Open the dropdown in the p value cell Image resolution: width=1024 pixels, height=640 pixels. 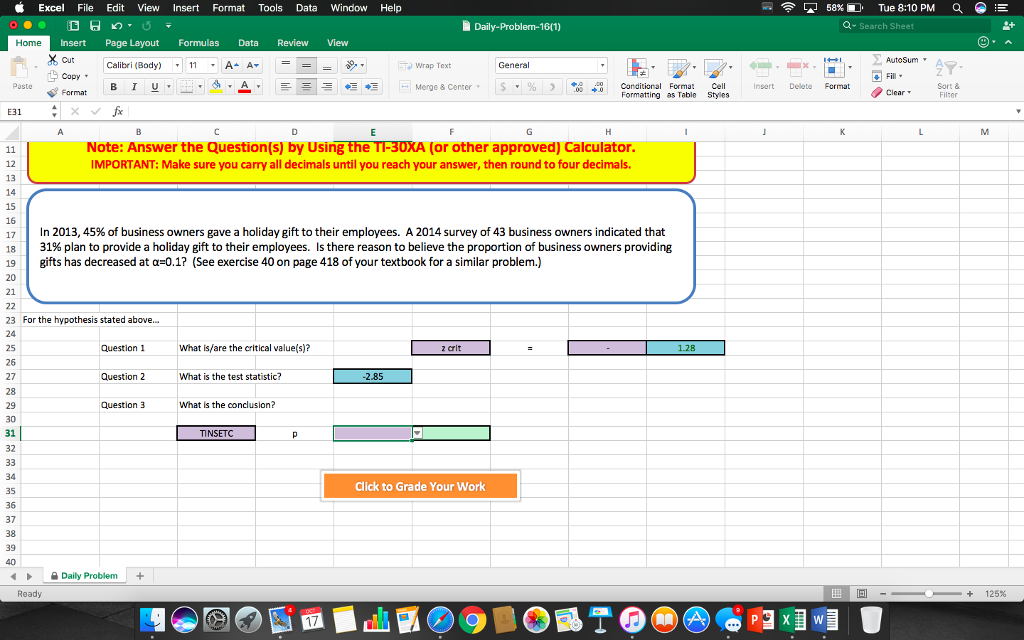click(x=415, y=433)
